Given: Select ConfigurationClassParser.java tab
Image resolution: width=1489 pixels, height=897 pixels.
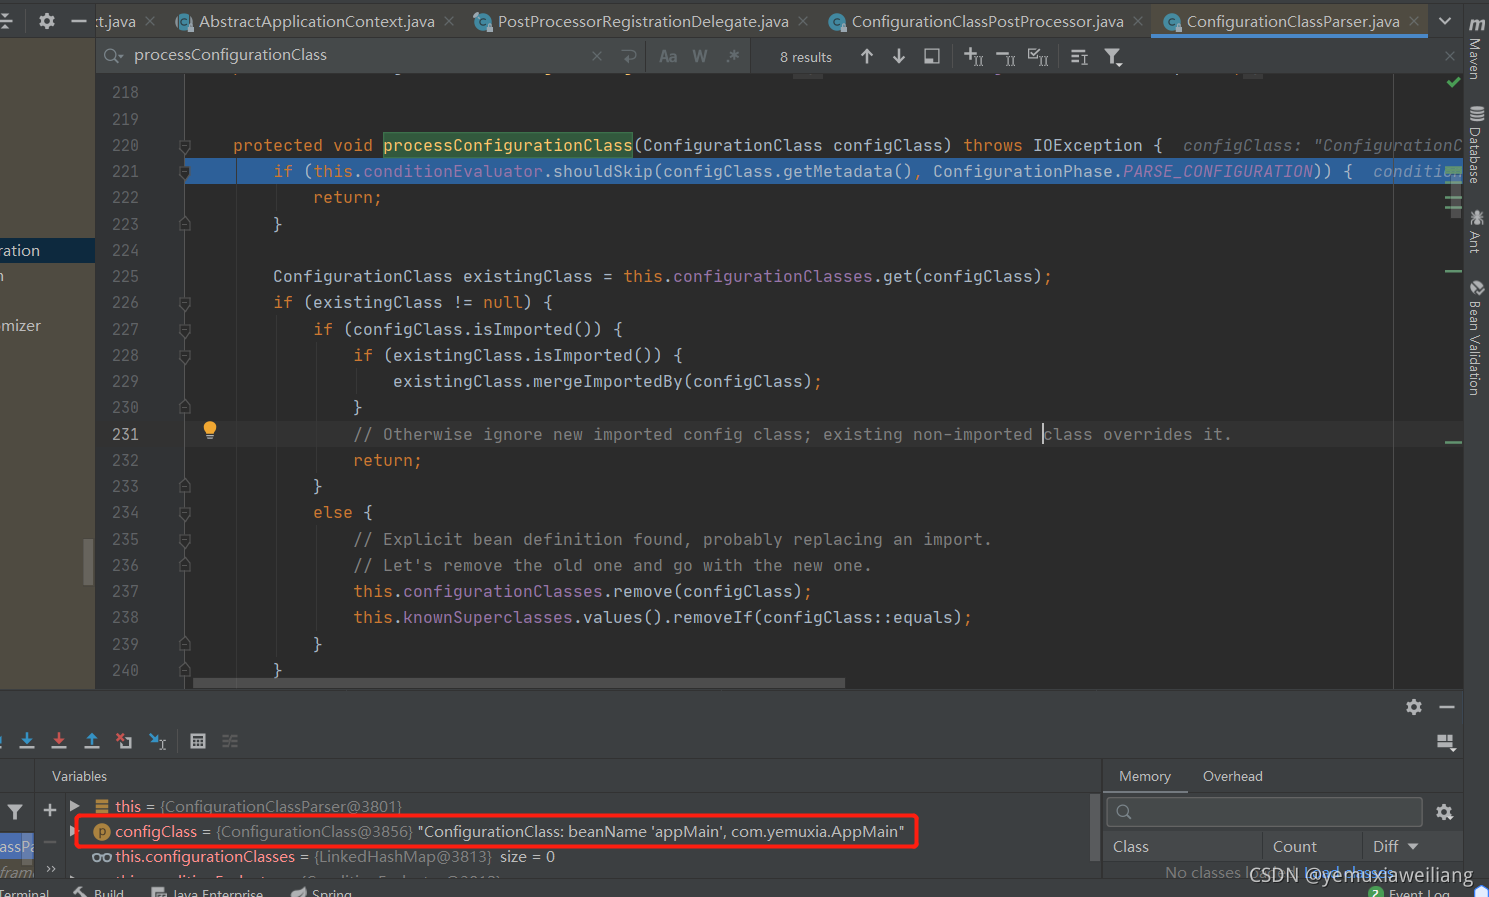Looking at the screenshot, I should click(x=1292, y=21).
